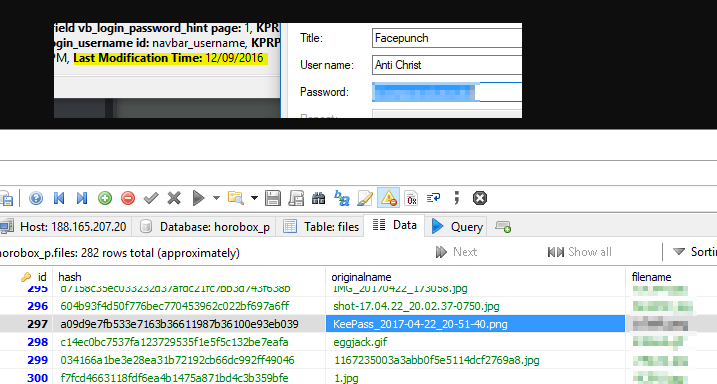Click the black cancel-operation X icon
This screenshot has height=384, width=717.
(480, 198)
